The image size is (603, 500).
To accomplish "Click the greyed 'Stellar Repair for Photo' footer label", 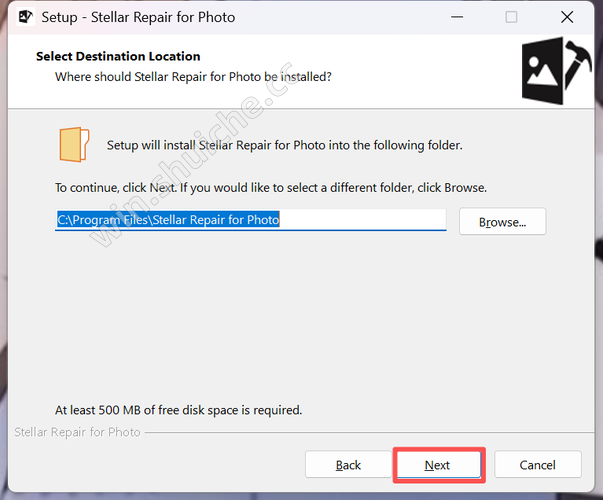I will pyautogui.click(x=77, y=432).
